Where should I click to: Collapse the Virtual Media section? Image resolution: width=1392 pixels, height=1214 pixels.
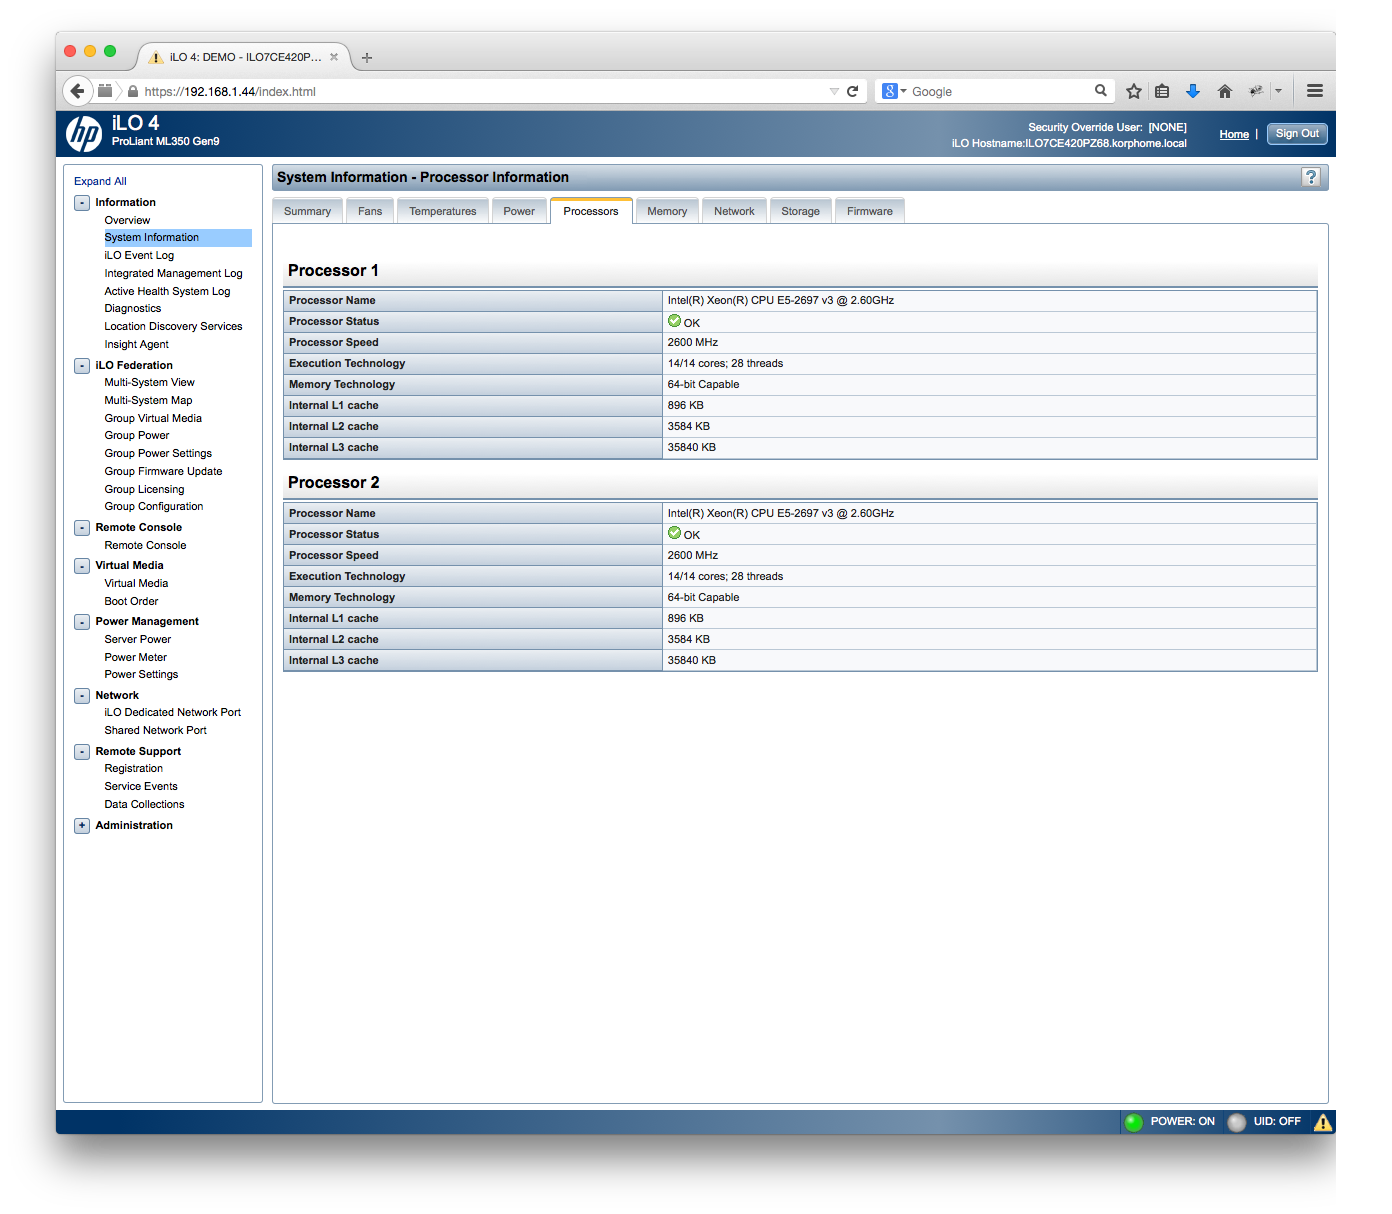pyautogui.click(x=82, y=566)
